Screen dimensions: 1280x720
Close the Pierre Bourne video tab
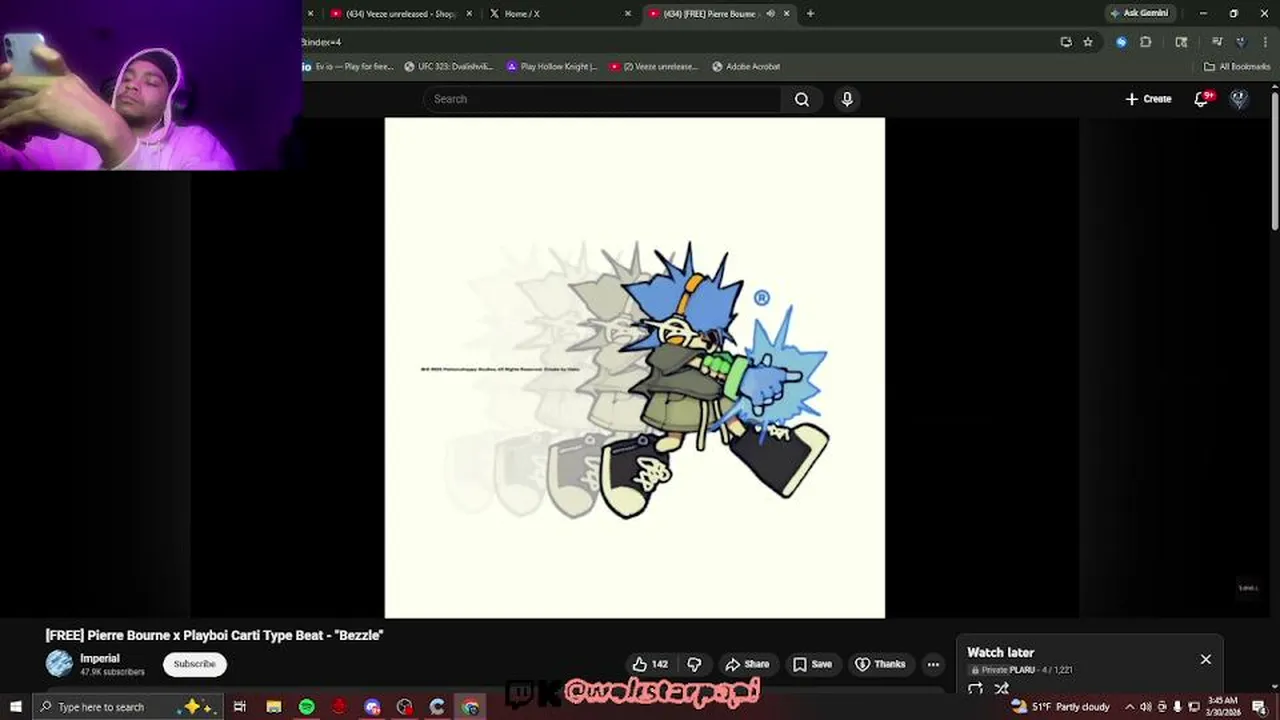pos(786,14)
